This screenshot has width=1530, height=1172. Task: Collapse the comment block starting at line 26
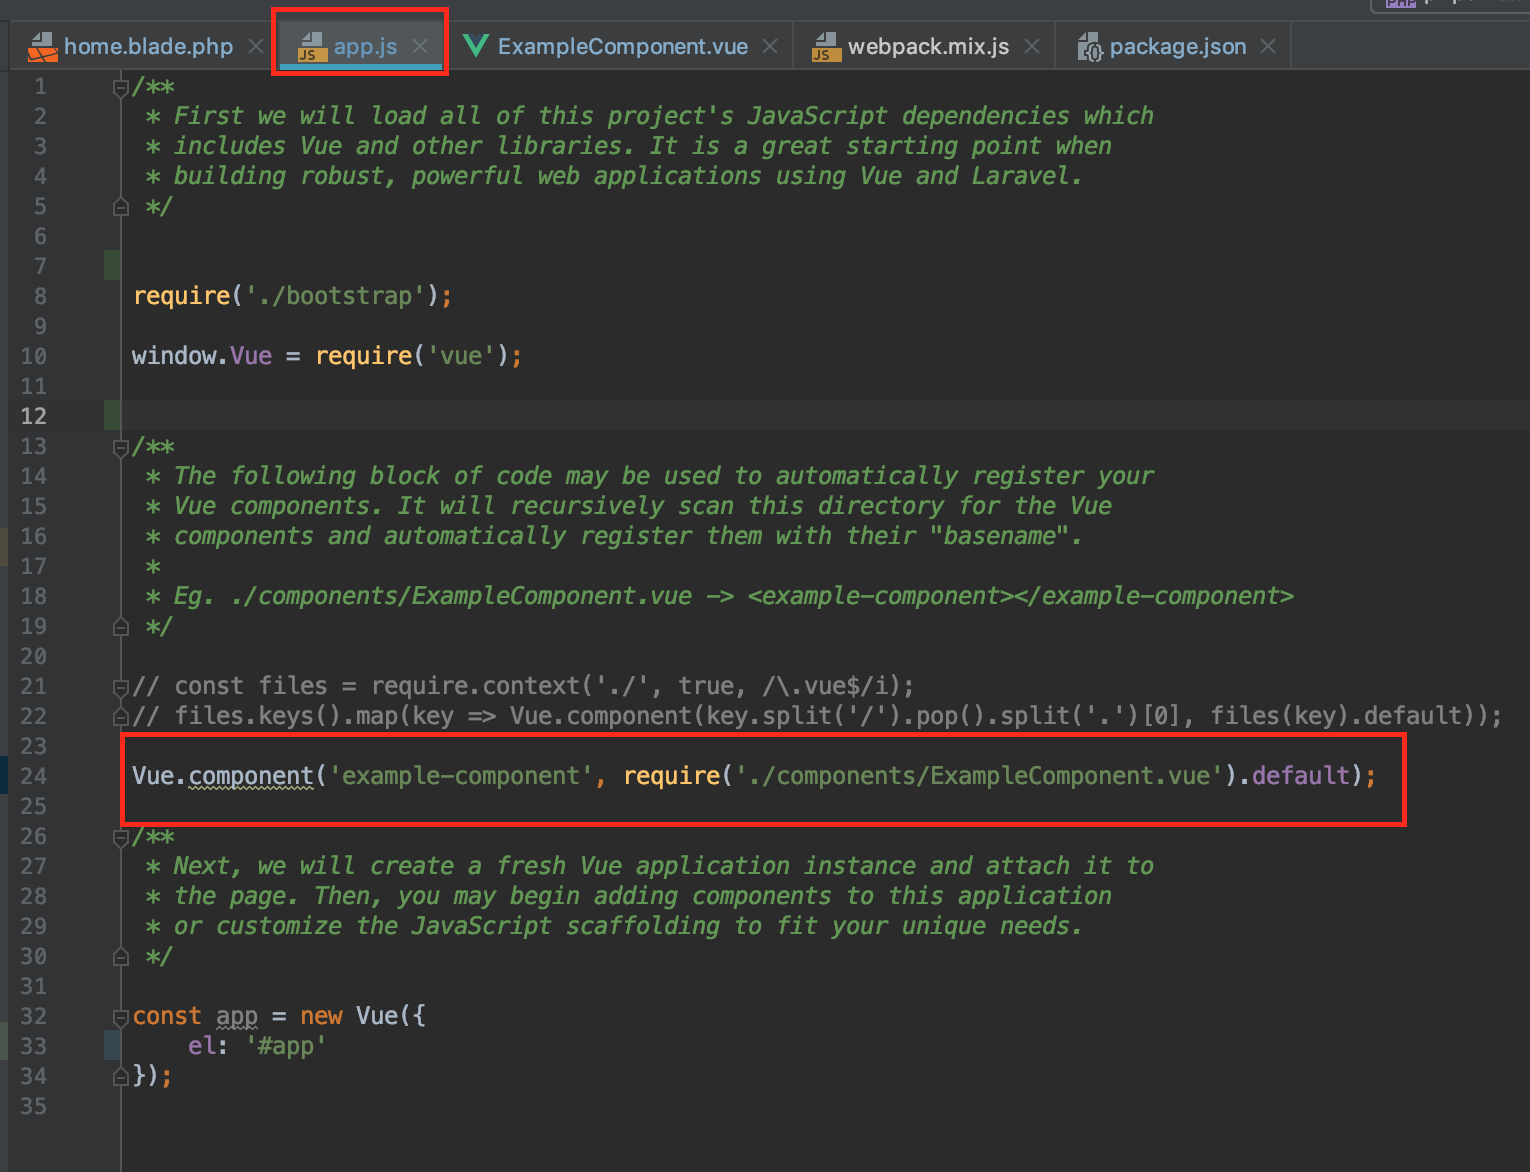[x=121, y=837]
